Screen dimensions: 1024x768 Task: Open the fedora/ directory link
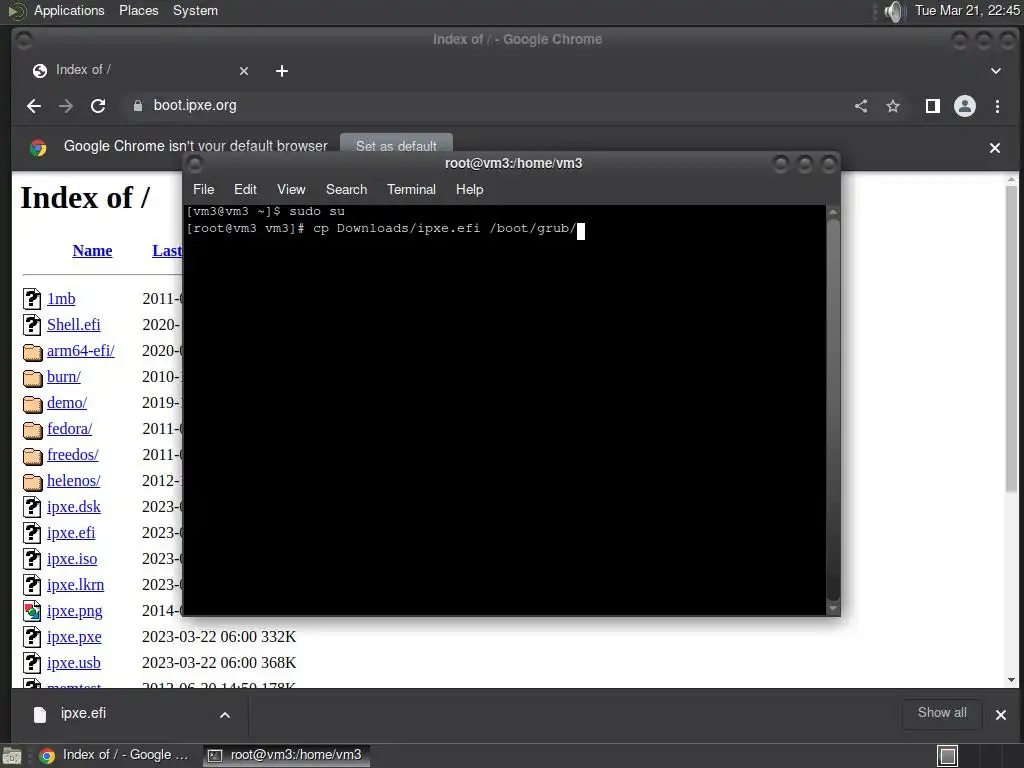click(69, 429)
